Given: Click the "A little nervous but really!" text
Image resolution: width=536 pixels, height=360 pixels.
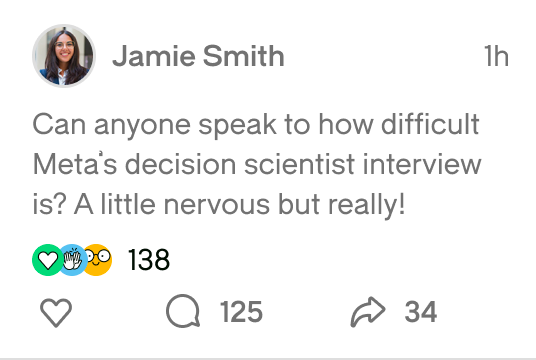Looking at the screenshot, I should pyautogui.click(x=240, y=204).
